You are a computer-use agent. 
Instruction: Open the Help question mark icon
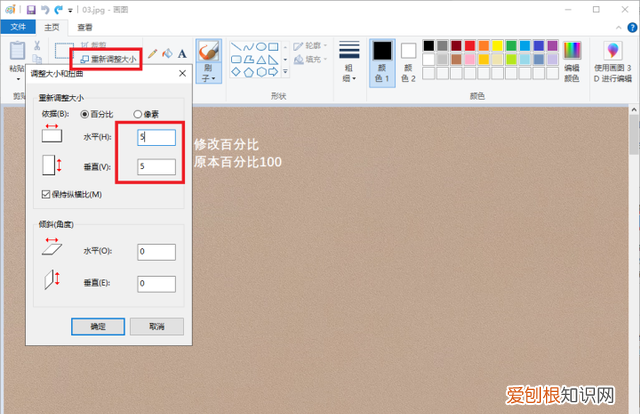pos(632,28)
